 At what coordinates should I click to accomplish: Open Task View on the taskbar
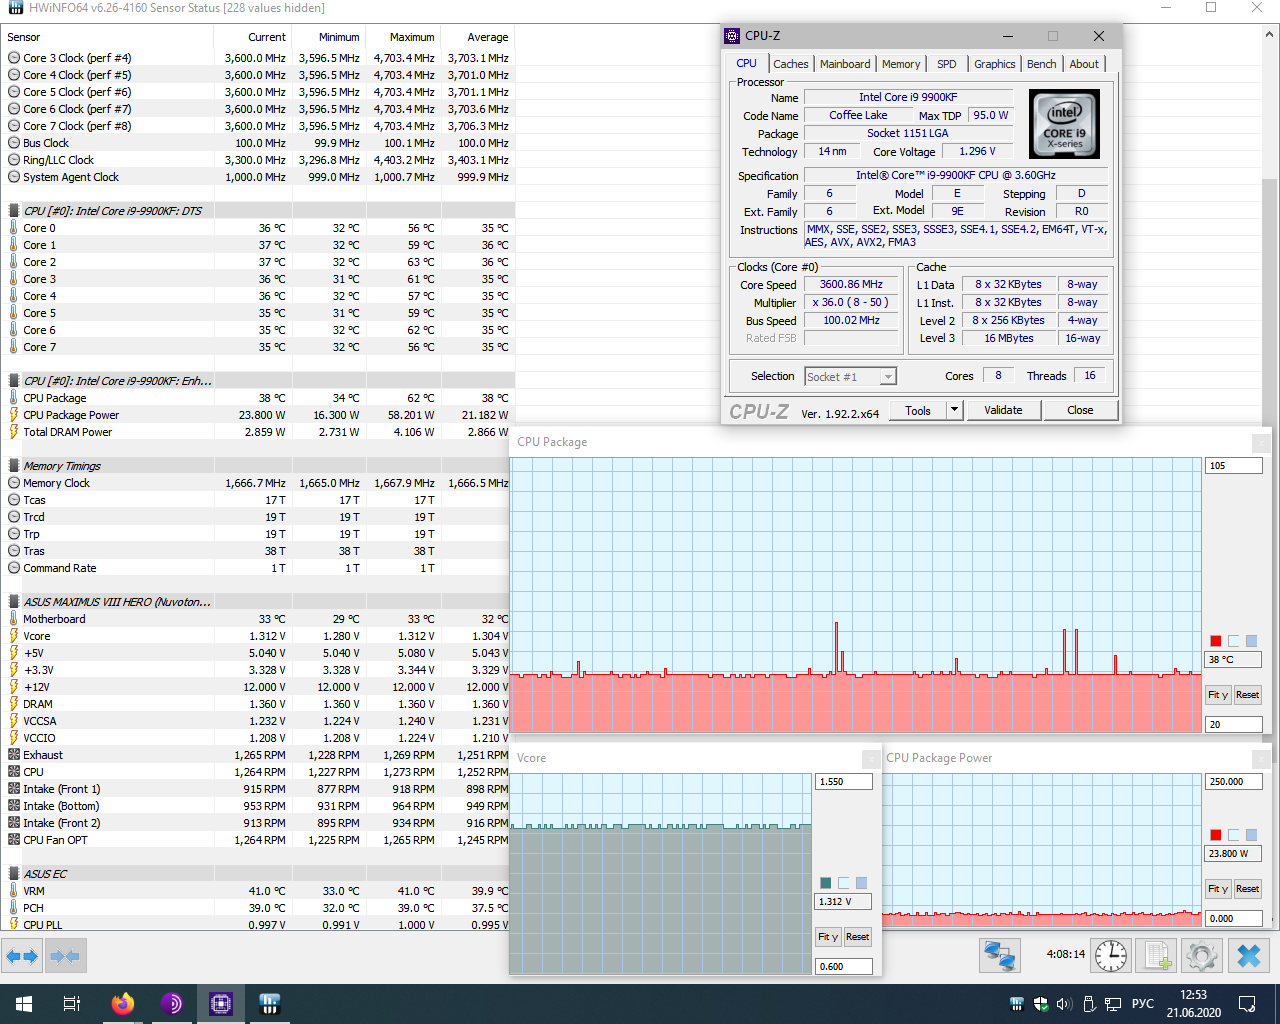pyautogui.click(x=72, y=1004)
